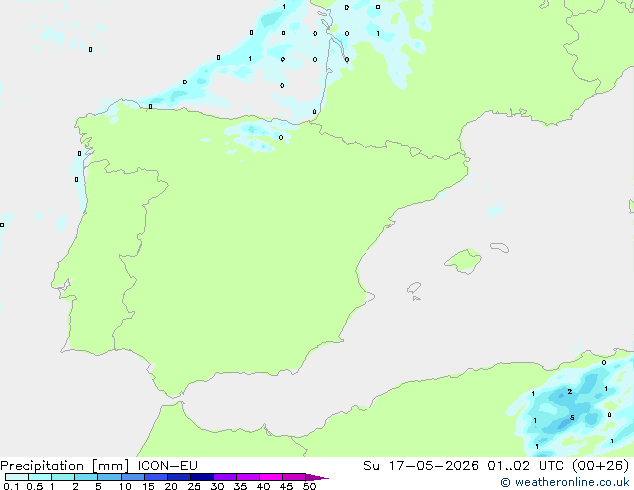Click the lightest 0.1–0.5 mm legend swatch

pyautogui.click(x=17, y=477)
